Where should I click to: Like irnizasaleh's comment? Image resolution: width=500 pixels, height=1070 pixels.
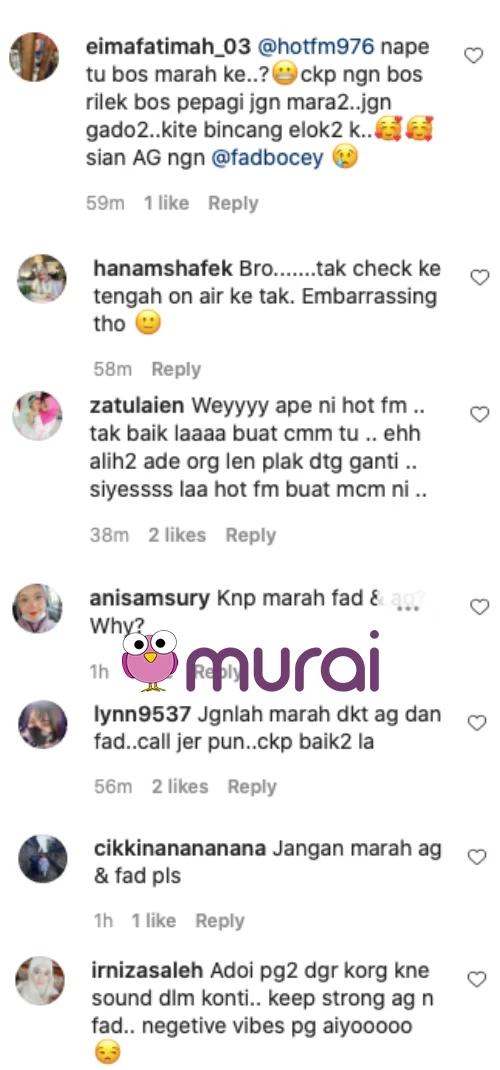(x=477, y=979)
